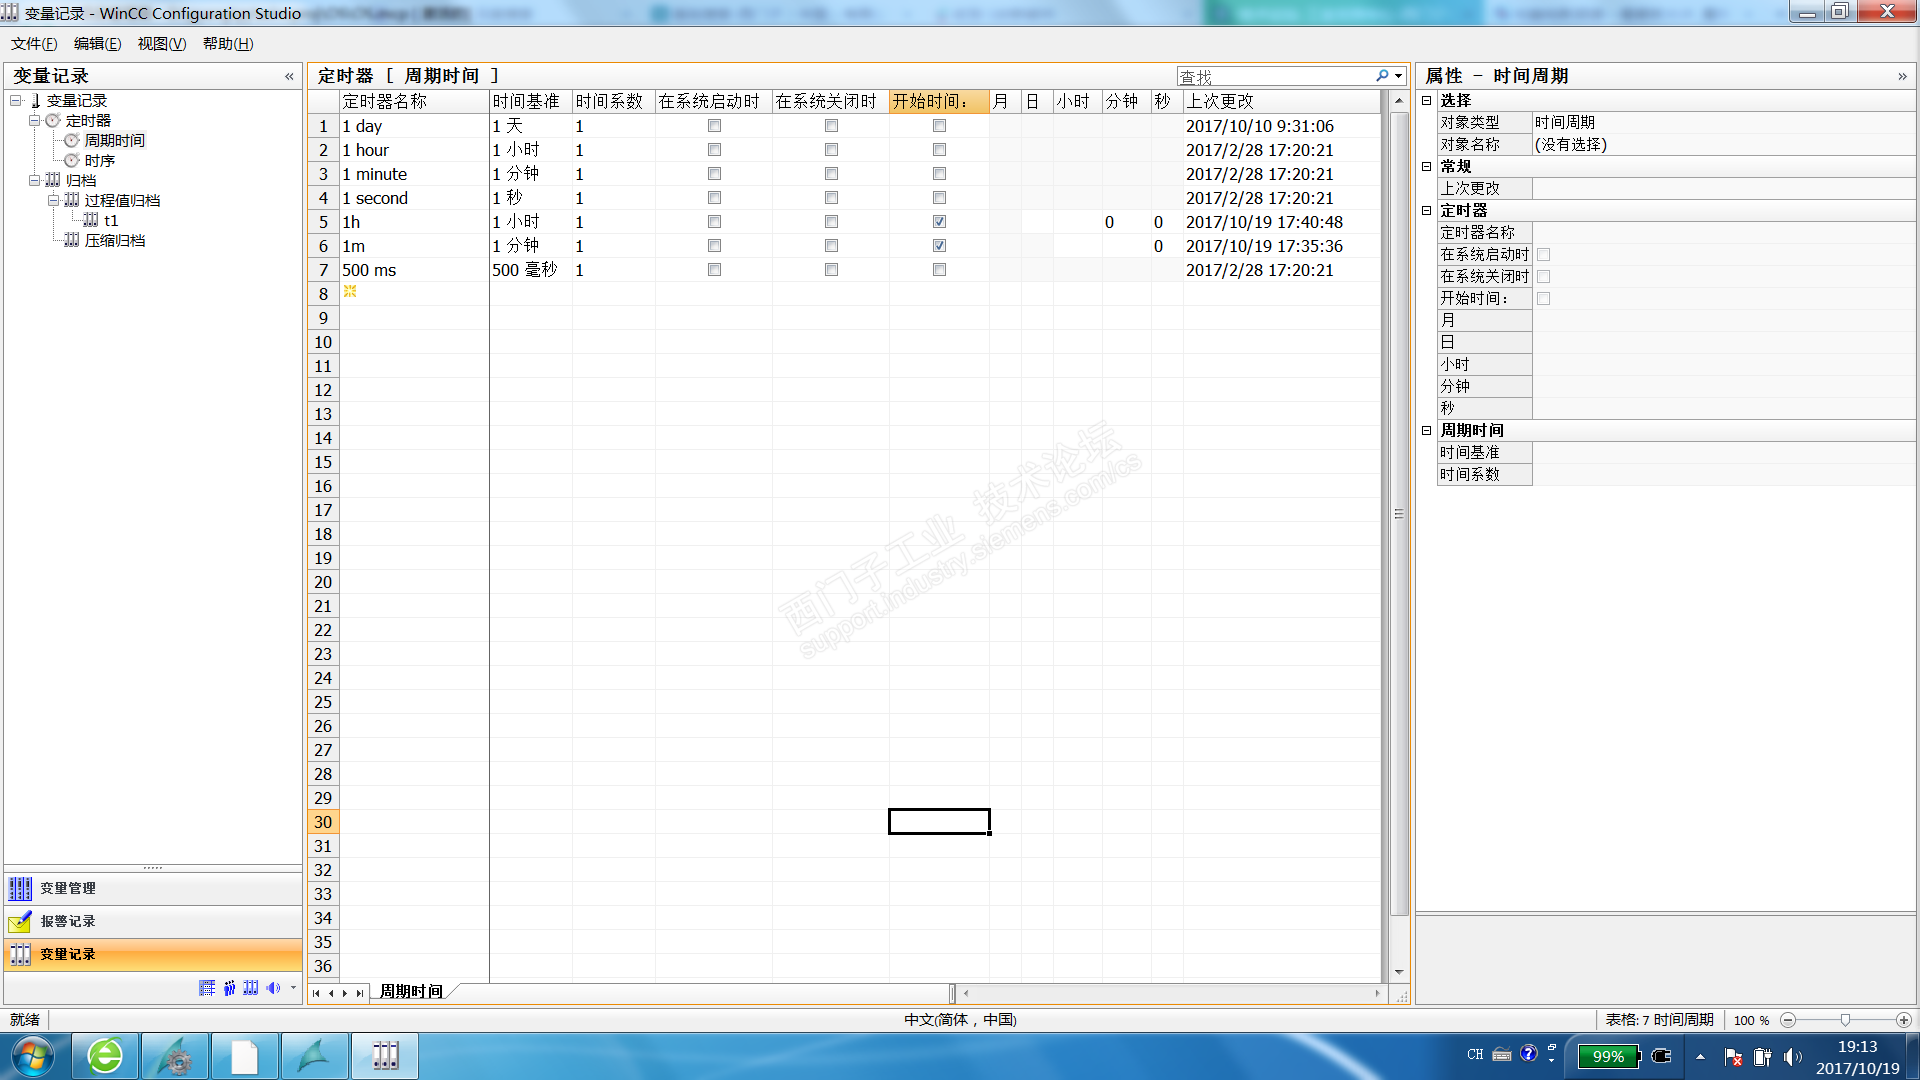
Task: Select 时序 under the timer tree
Action: pos(99,161)
